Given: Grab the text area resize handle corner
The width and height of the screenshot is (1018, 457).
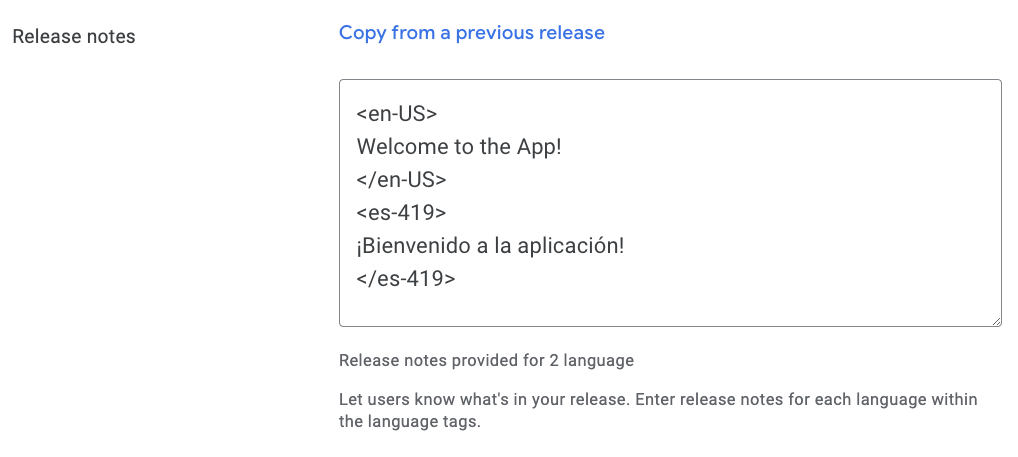Looking at the screenshot, I should click(x=996, y=321).
